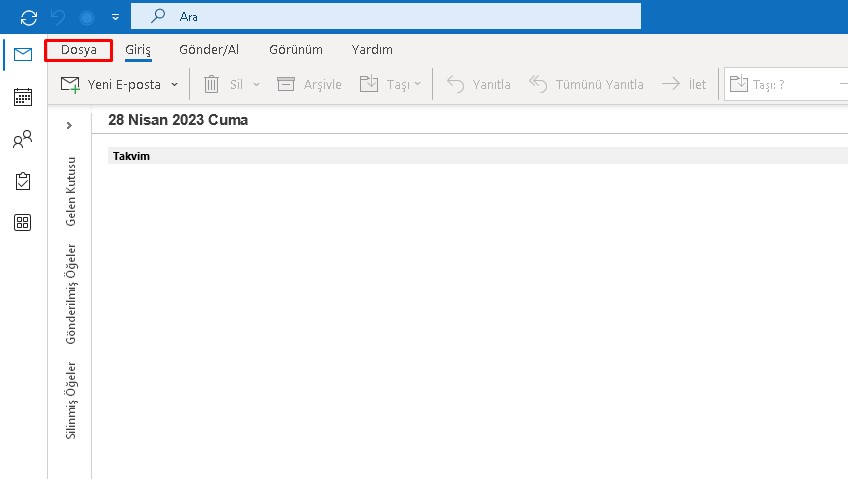
Task: Open the Tasks clipboard icon
Action: (x=22, y=181)
